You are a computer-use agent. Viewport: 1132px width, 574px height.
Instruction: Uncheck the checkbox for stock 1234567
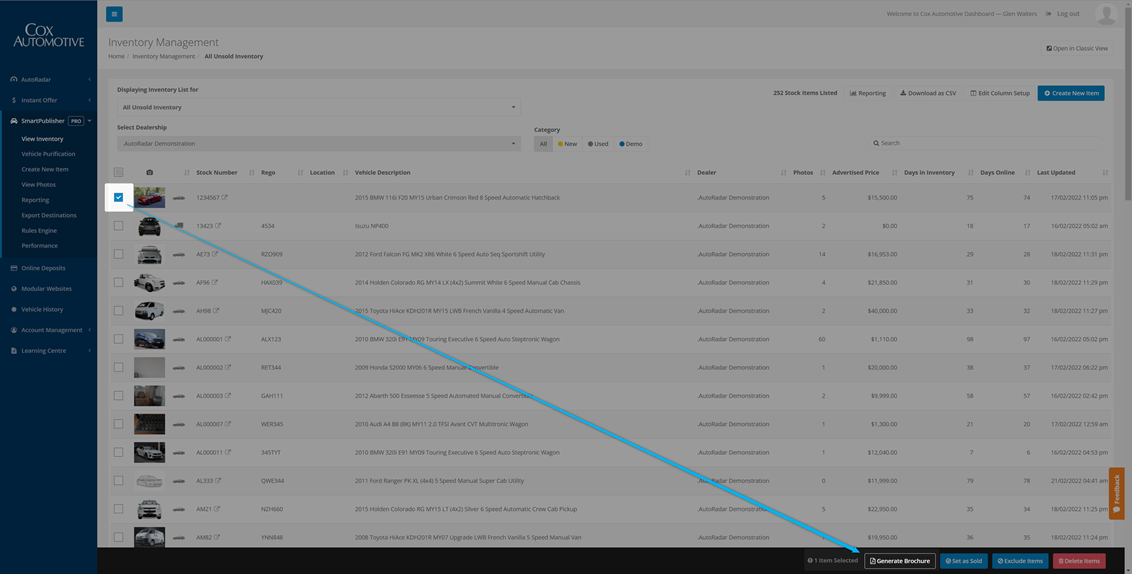coord(118,197)
